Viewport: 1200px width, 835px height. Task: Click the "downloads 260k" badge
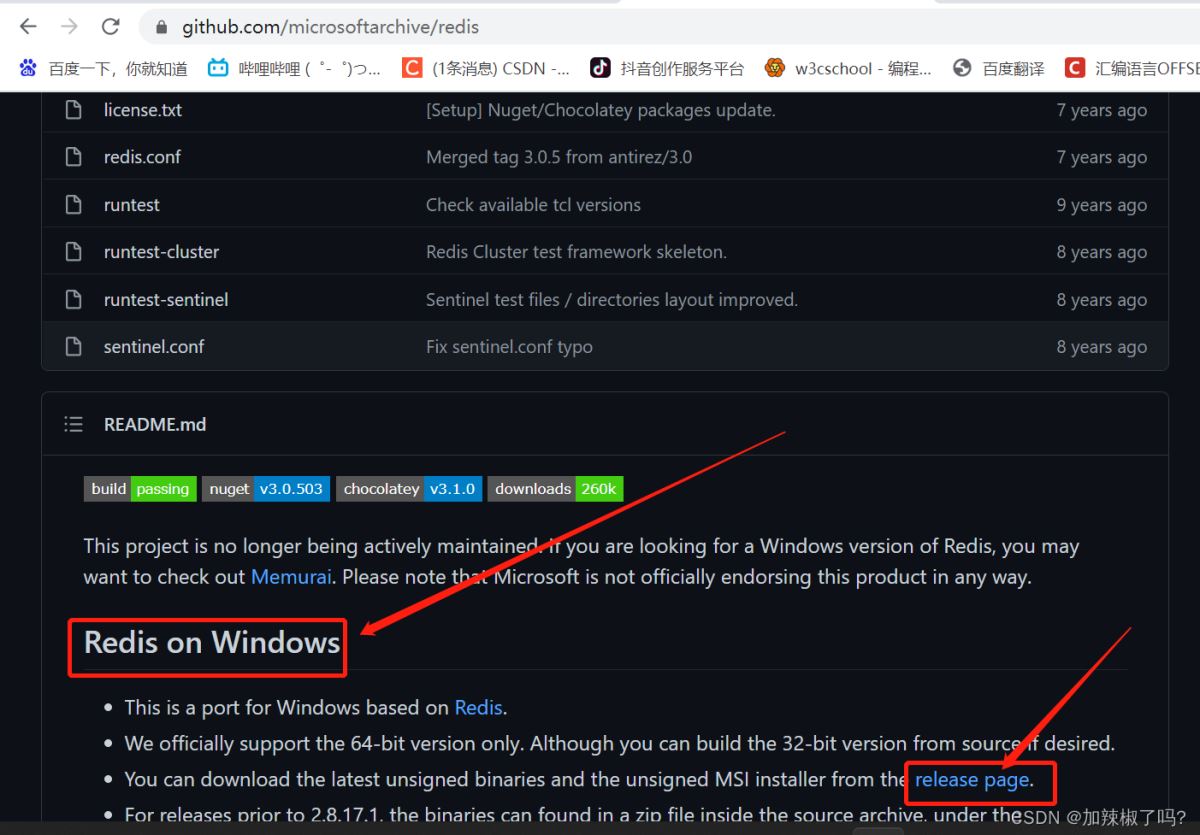coord(555,489)
